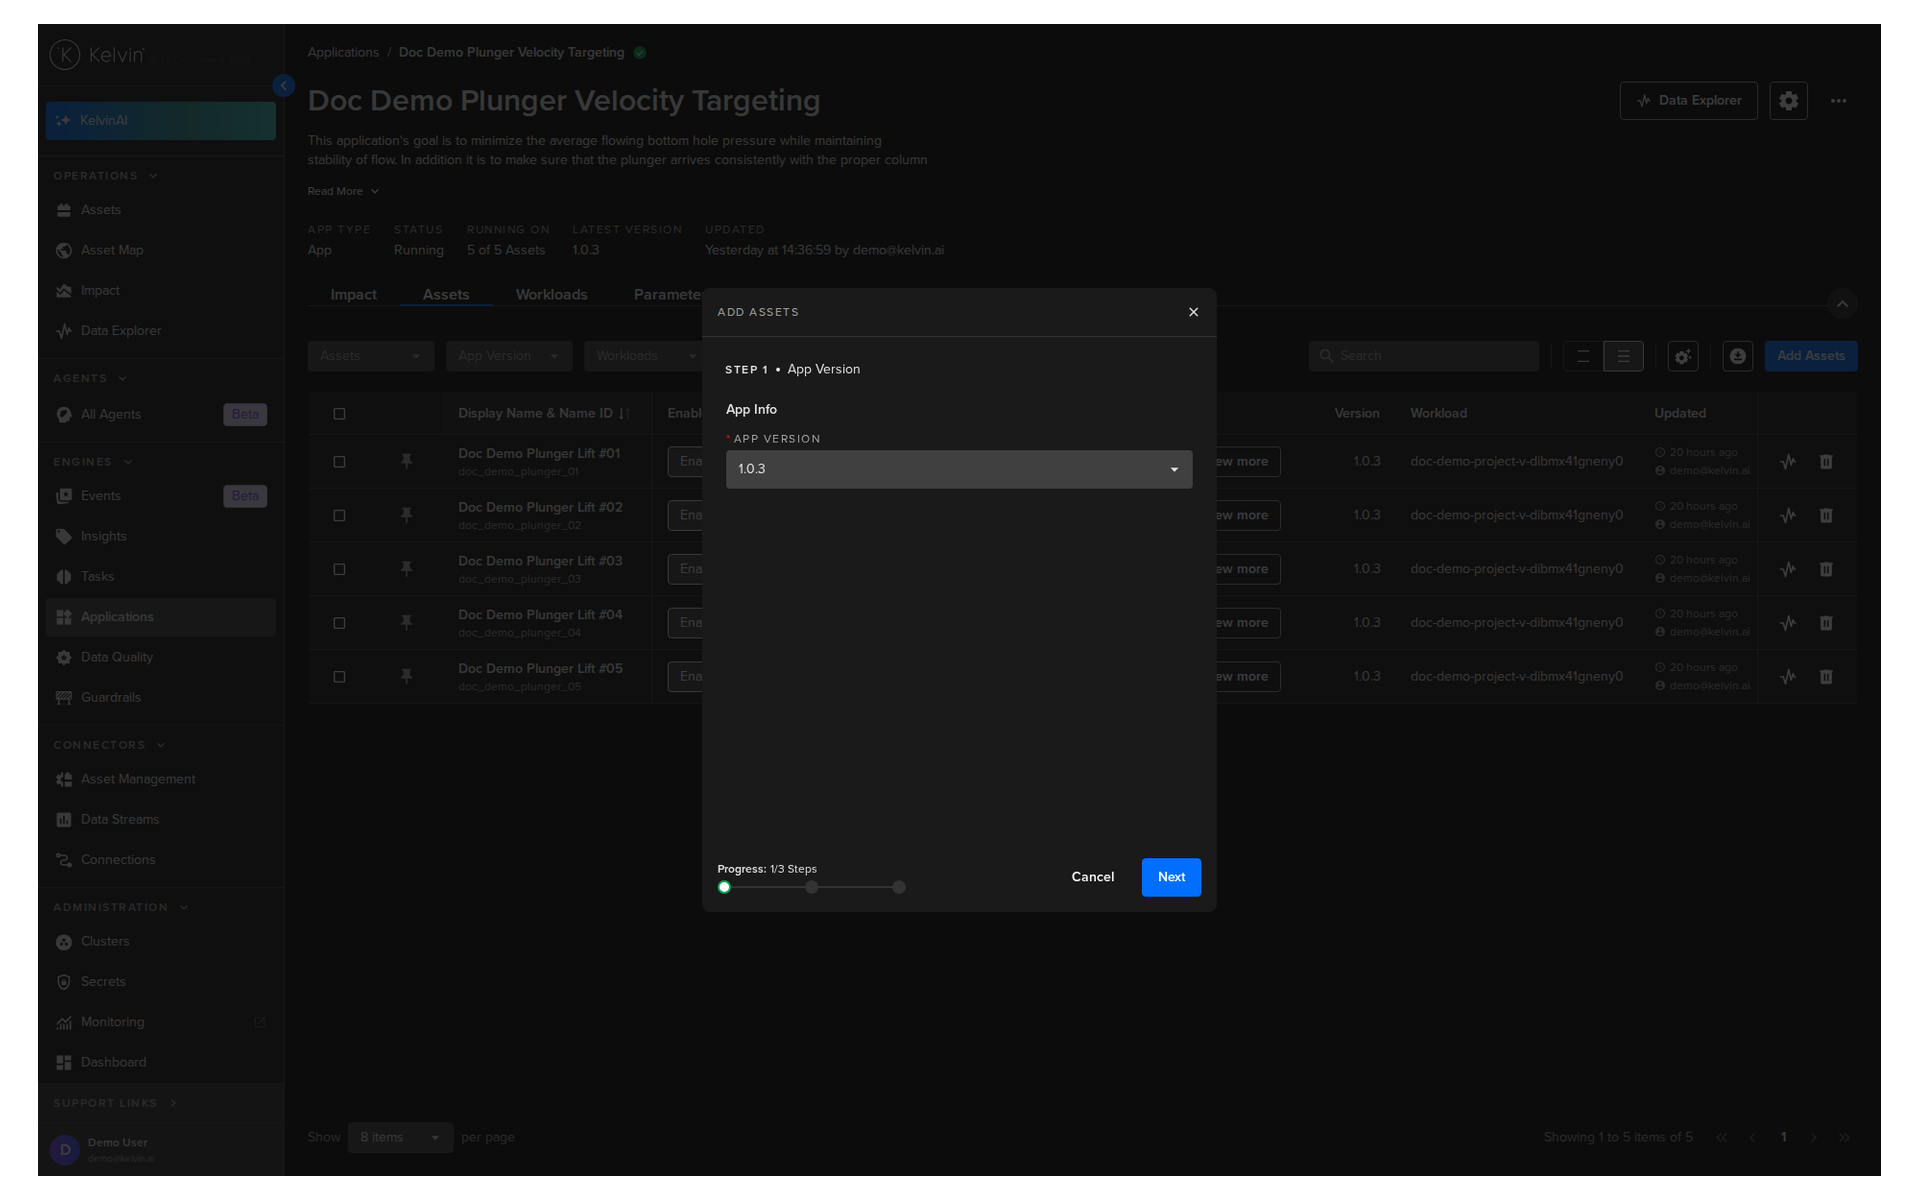This screenshot has width=1920, height=1200.
Task: Open the App Version filter dropdown
Action: point(508,356)
